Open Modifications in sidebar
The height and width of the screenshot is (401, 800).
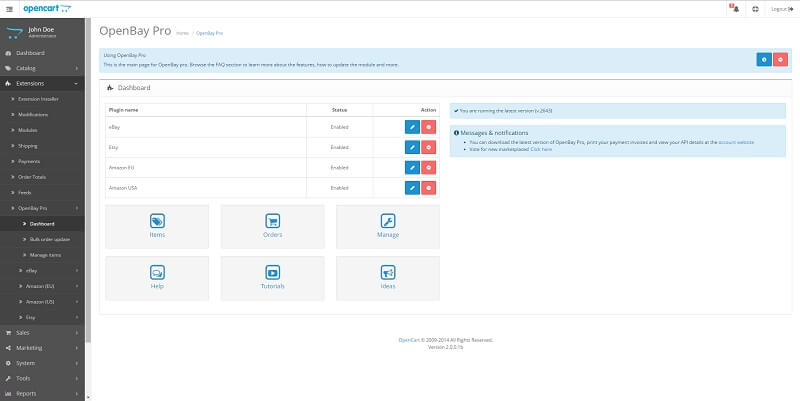42,115
